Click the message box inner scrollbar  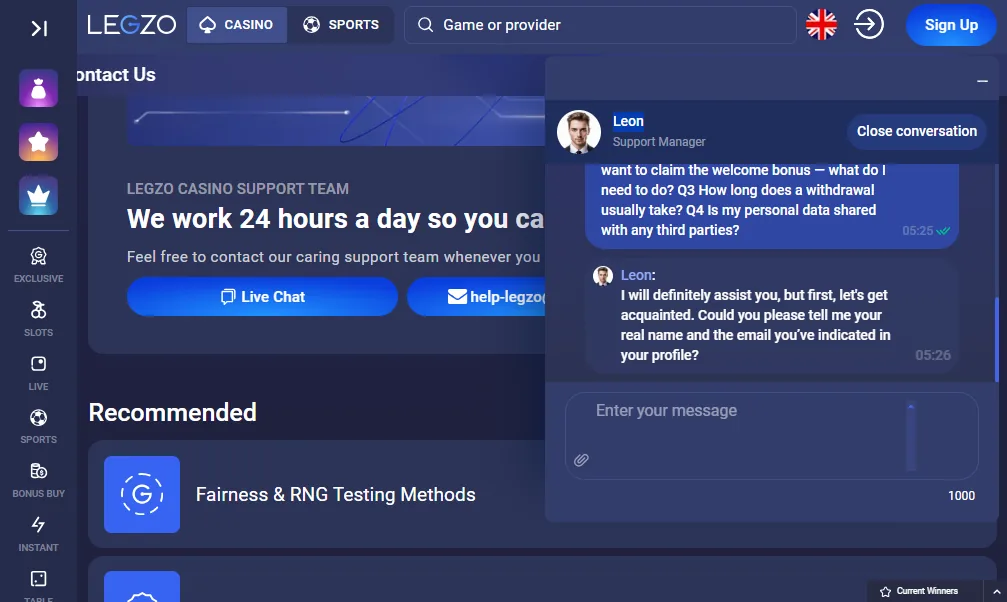[x=911, y=436]
